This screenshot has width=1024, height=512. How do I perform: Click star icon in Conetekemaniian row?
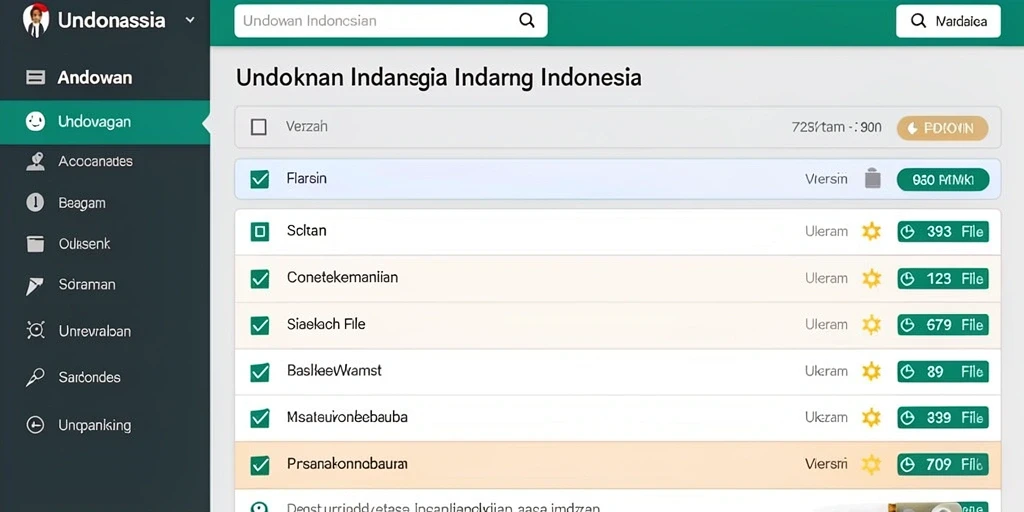click(x=871, y=278)
